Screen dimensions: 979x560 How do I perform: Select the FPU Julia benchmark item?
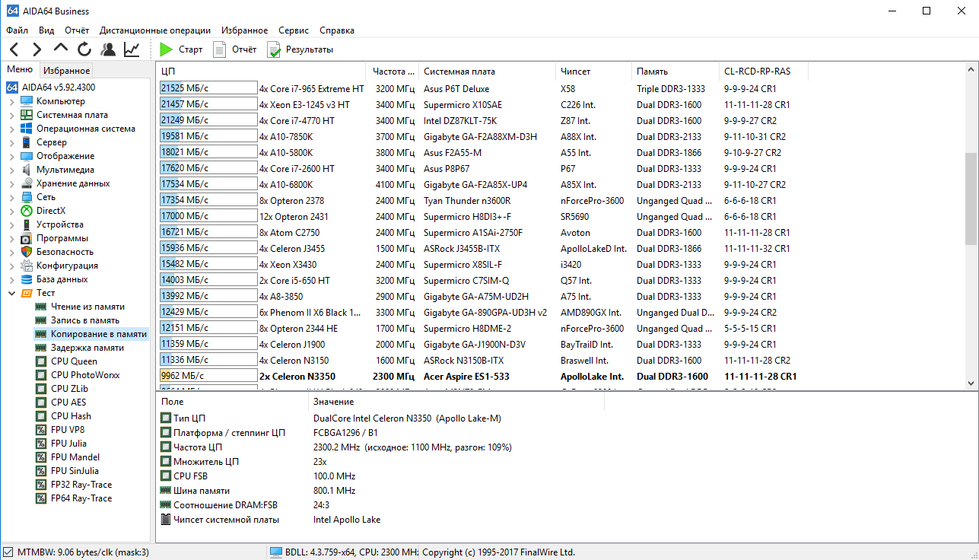(68, 443)
